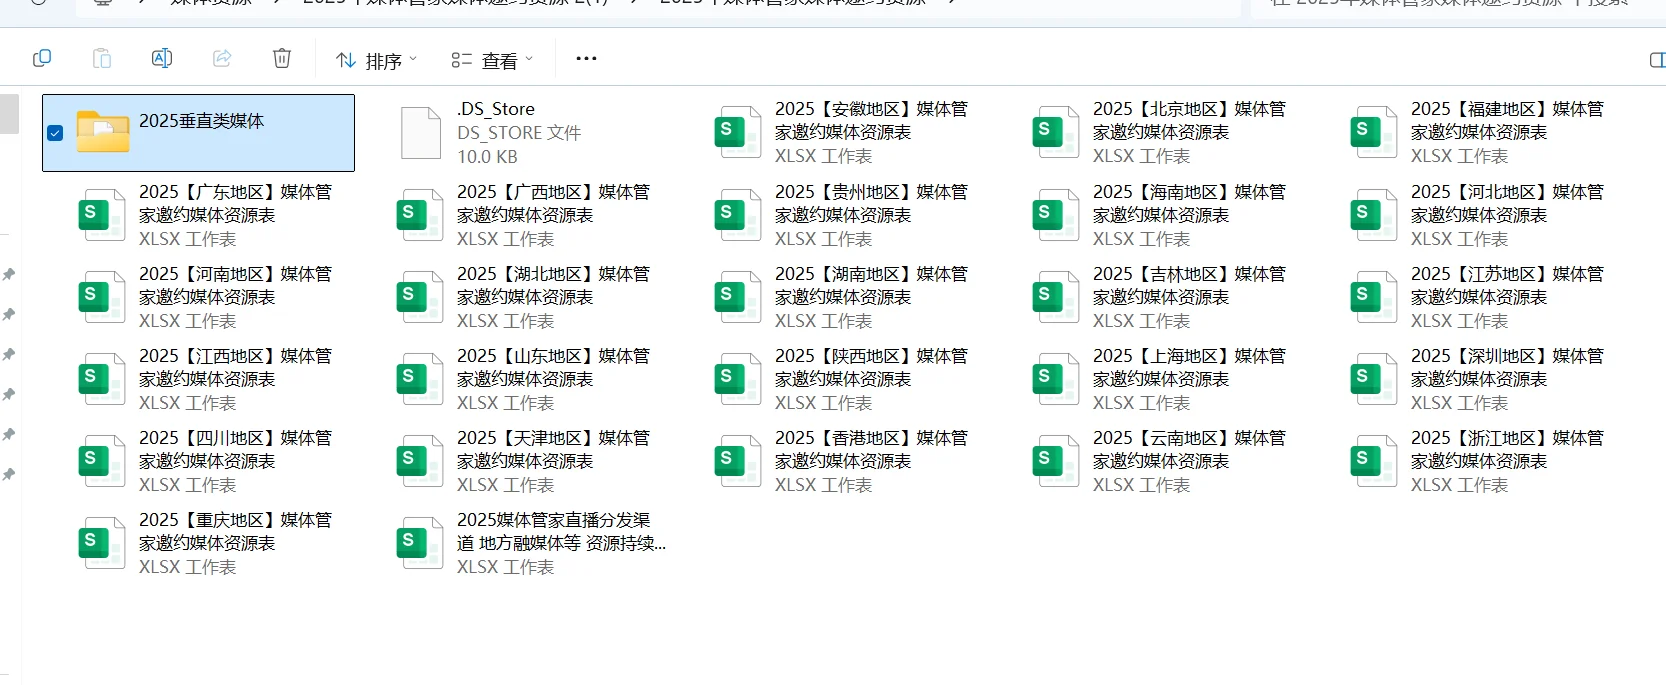Select the 上海地区 spreadsheet icon
This screenshot has width=1666, height=685.
point(1056,379)
